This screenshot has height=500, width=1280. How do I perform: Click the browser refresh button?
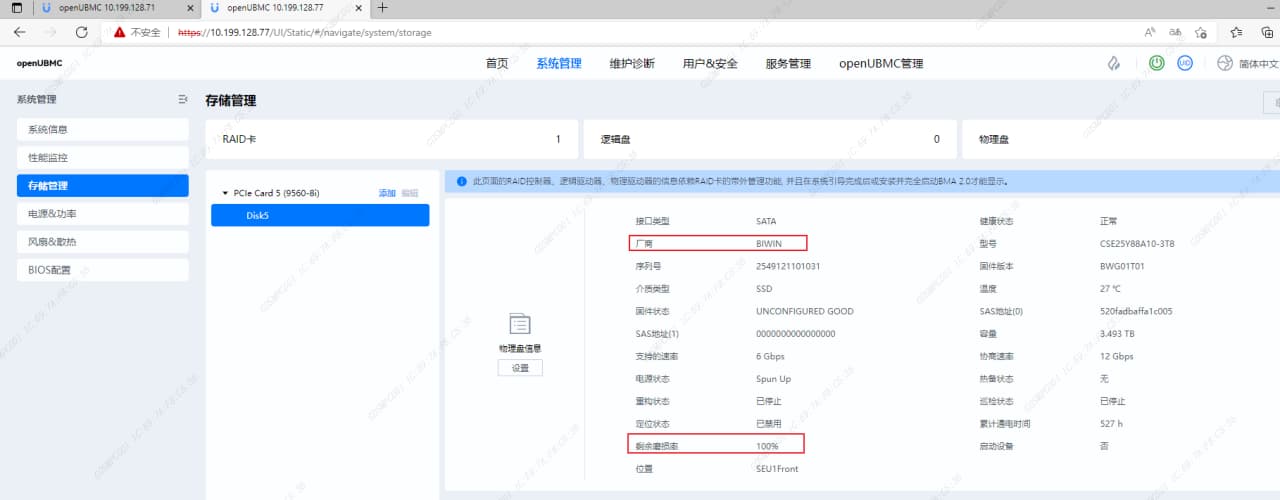[82, 32]
